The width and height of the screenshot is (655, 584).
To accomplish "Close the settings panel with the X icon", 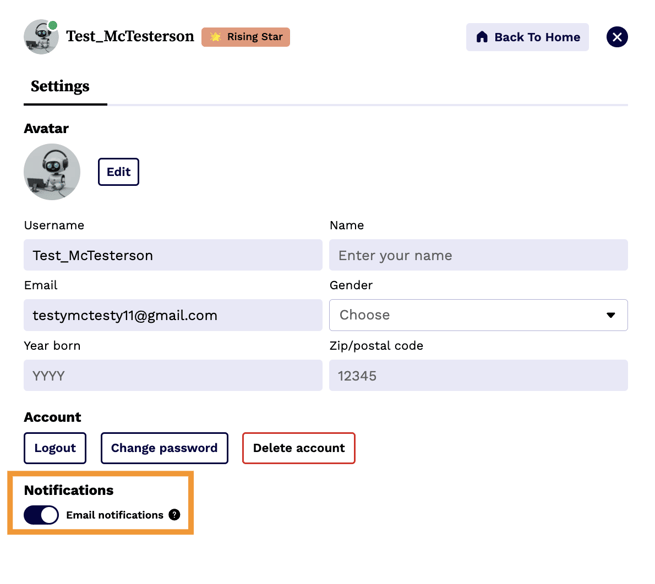I will click(617, 37).
